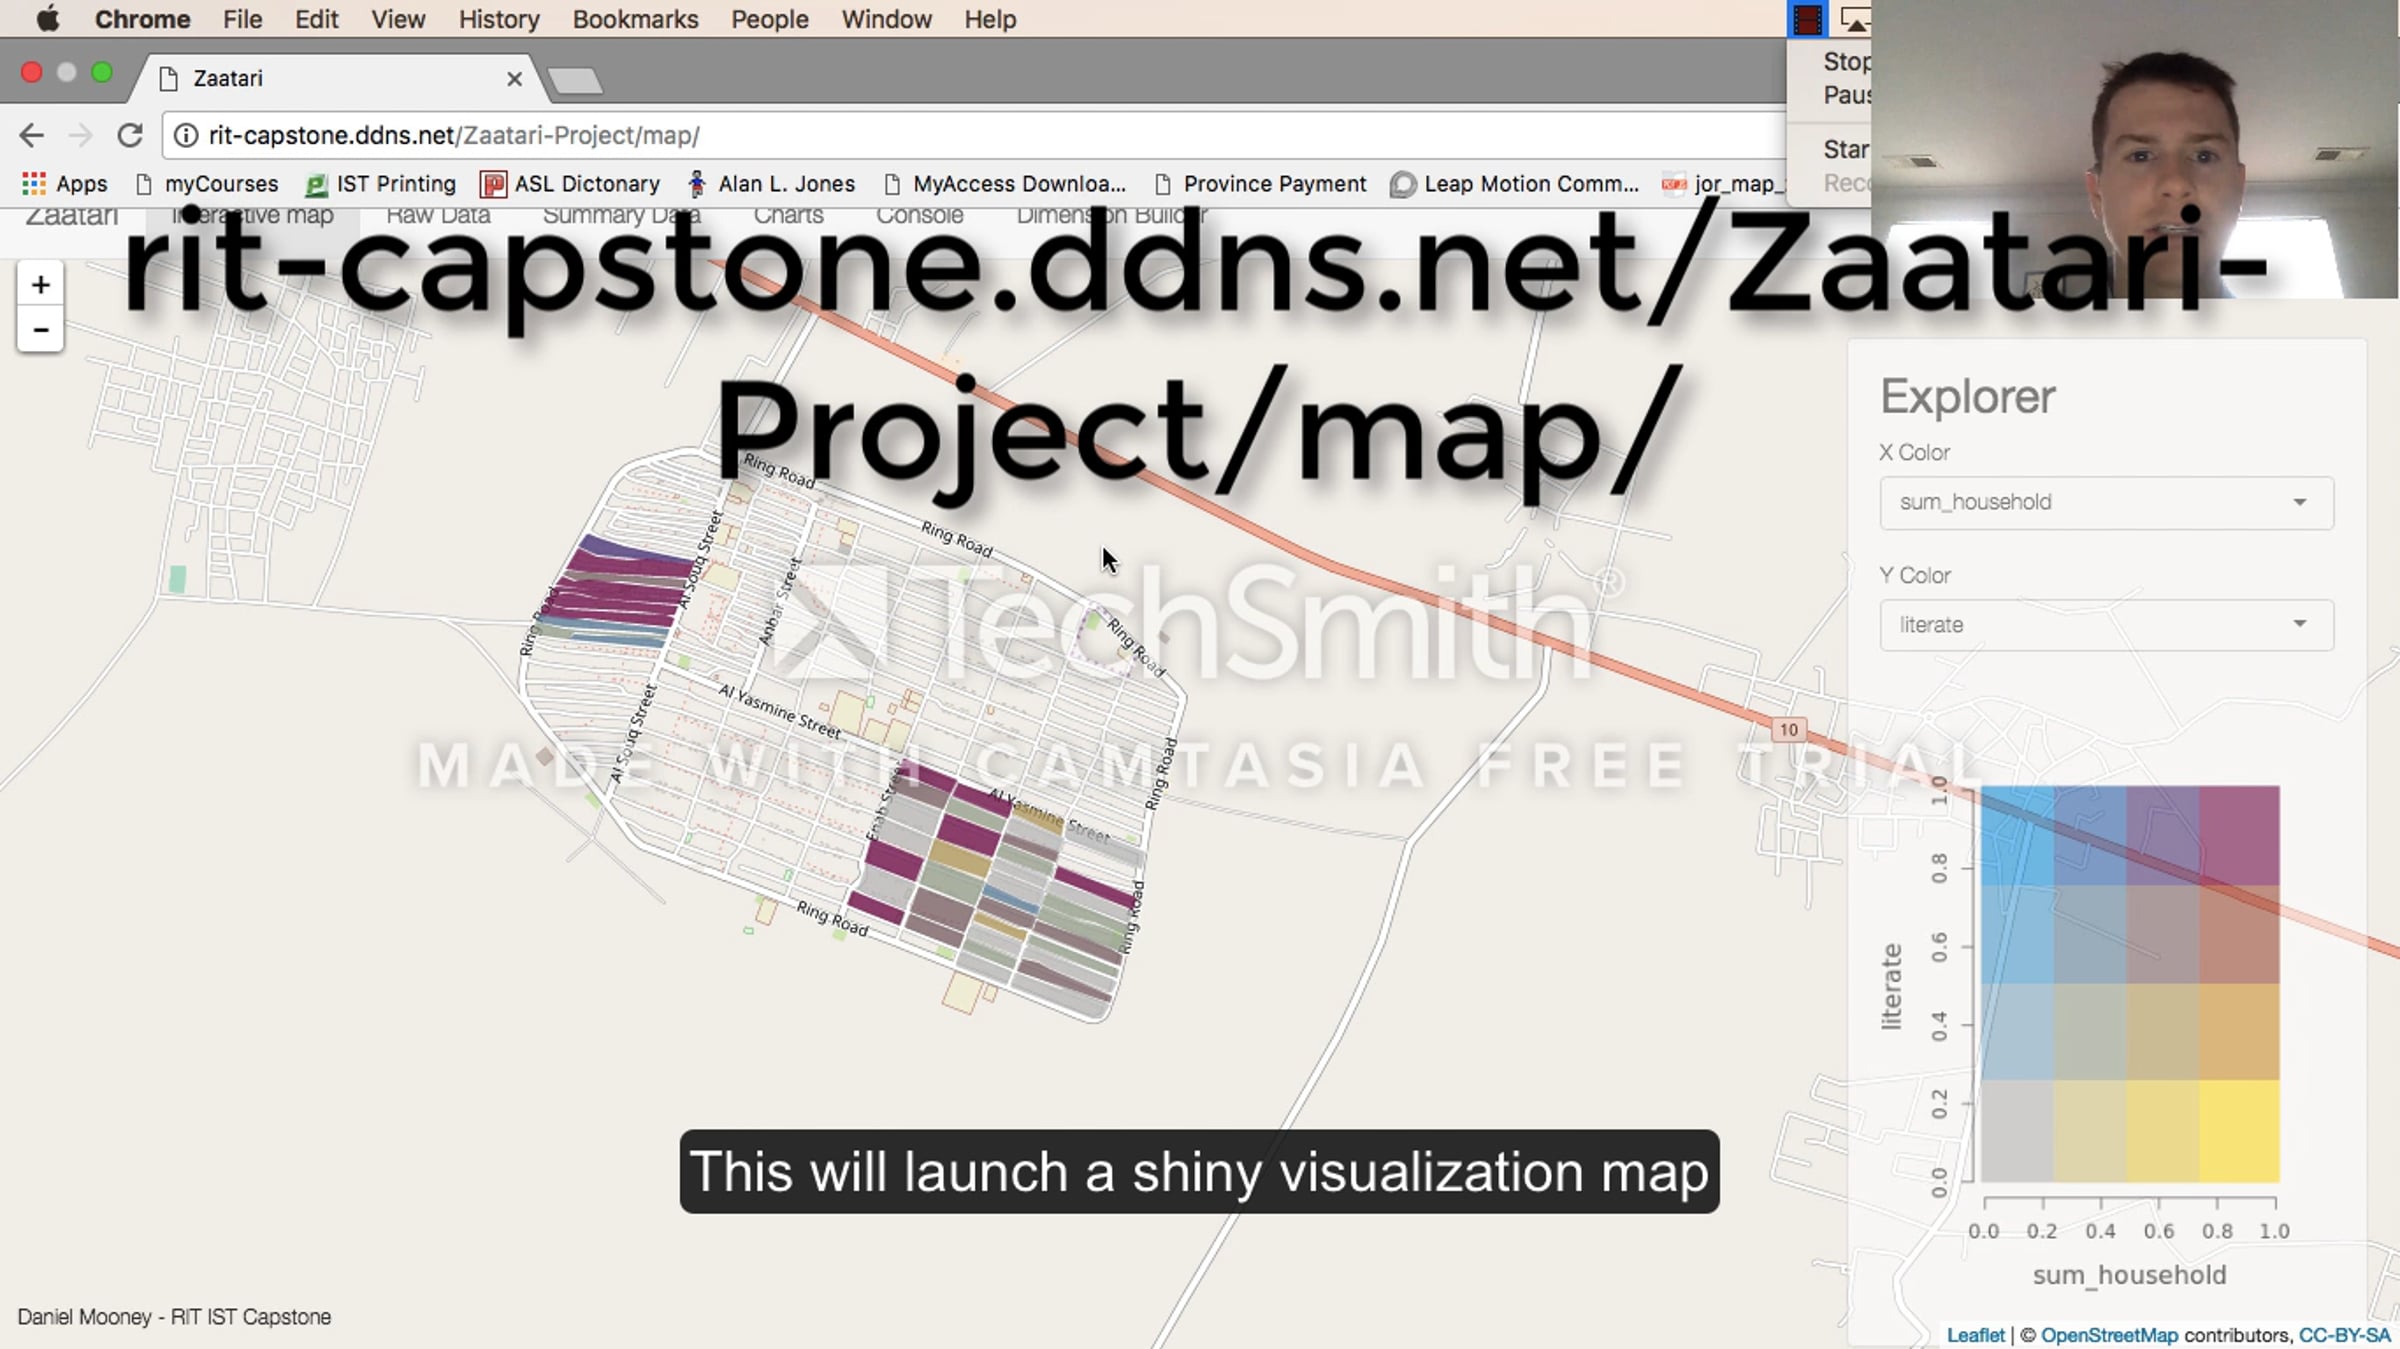
Task: Expand the X Color sum_household dropdown
Action: pos(2106,502)
